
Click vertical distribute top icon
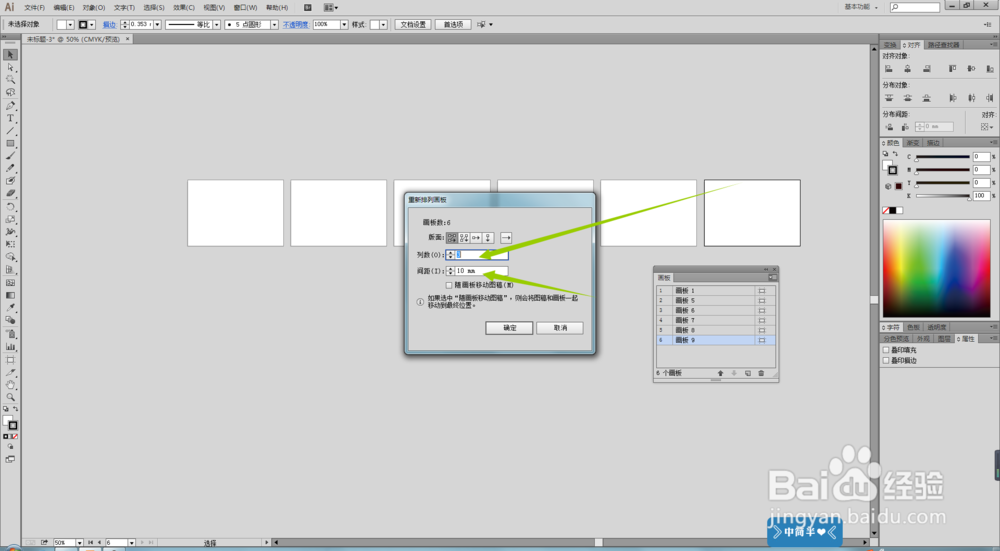click(x=888, y=98)
